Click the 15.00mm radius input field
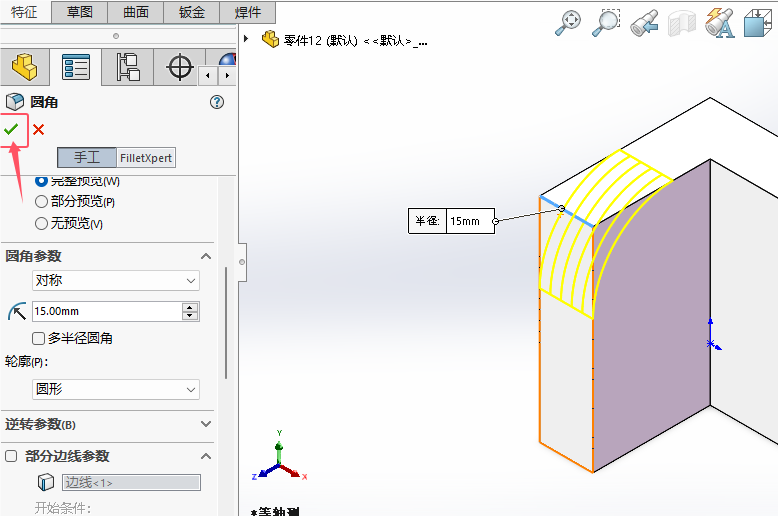This screenshot has width=778, height=516. pyautogui.click(x=107, y=312)
